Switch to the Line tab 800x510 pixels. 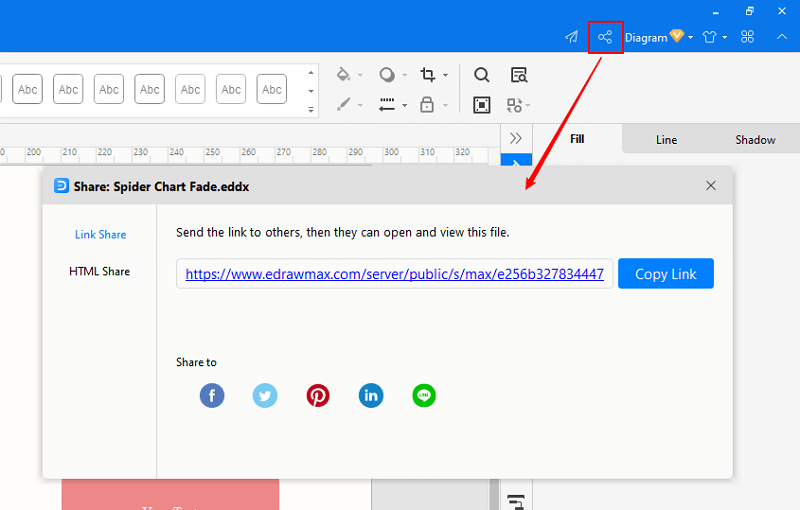pyautogui.click(x=666, y=140)
